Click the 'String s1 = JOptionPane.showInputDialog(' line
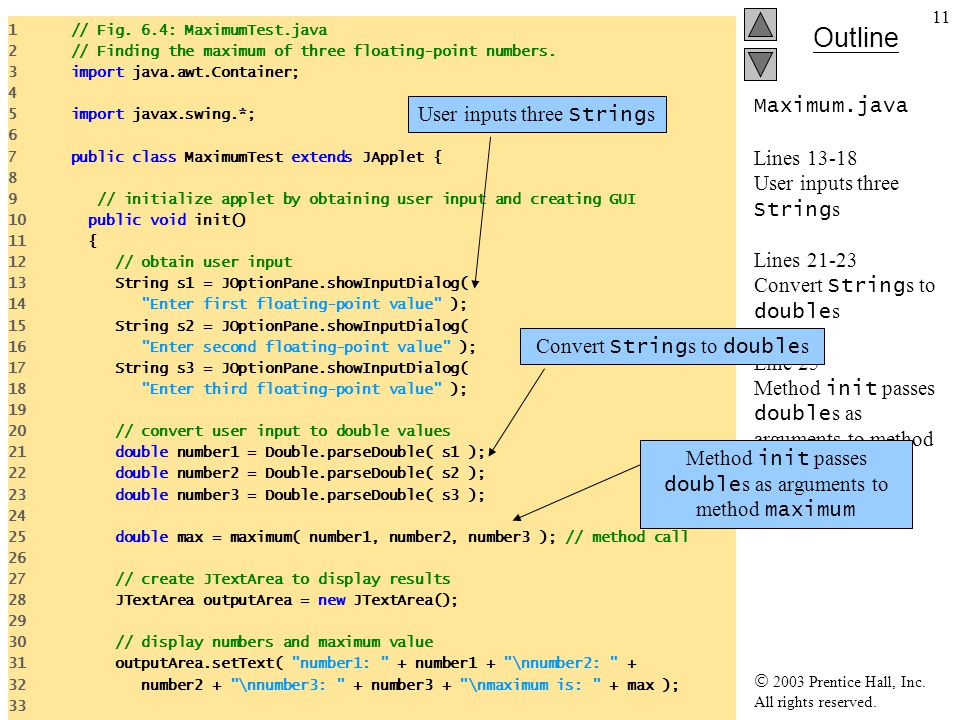This screenshot has width=960, height=720. (x=291, y=283)
